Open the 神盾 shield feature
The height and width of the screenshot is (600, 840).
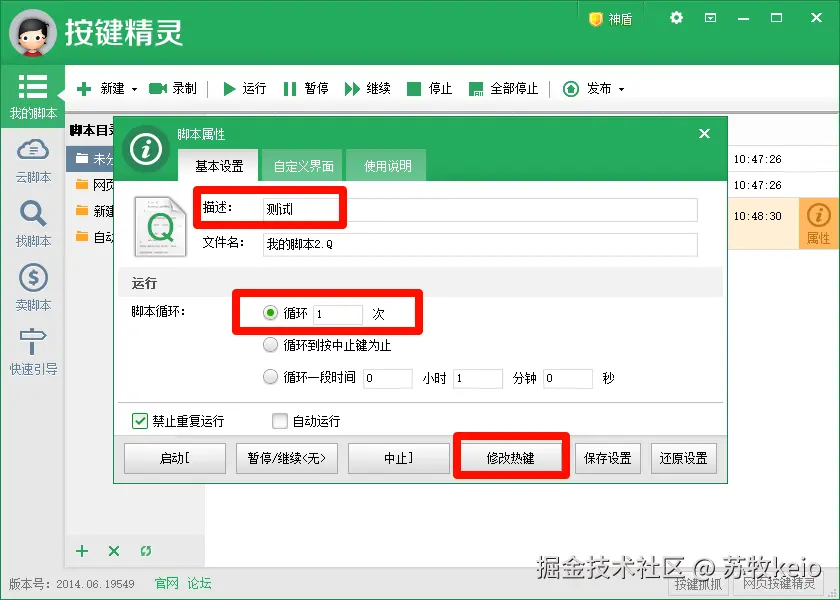[611, 19]
